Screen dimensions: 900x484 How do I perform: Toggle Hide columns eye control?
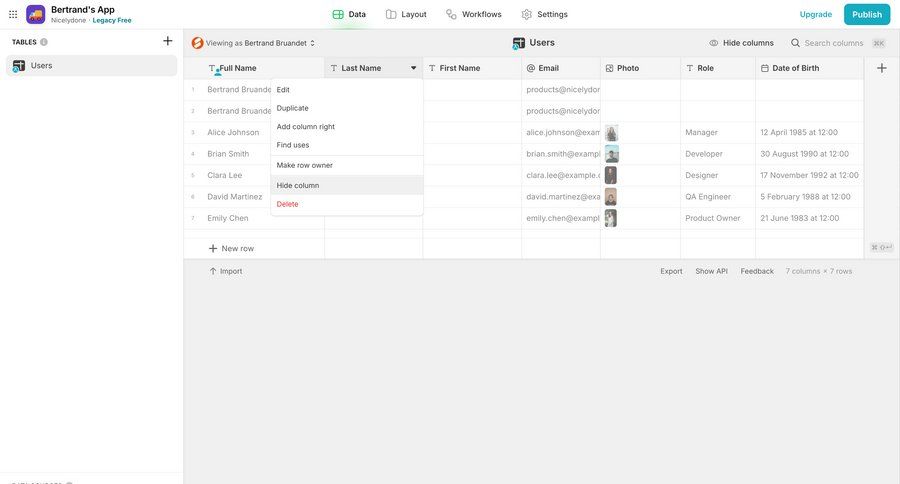pos(741,43)
